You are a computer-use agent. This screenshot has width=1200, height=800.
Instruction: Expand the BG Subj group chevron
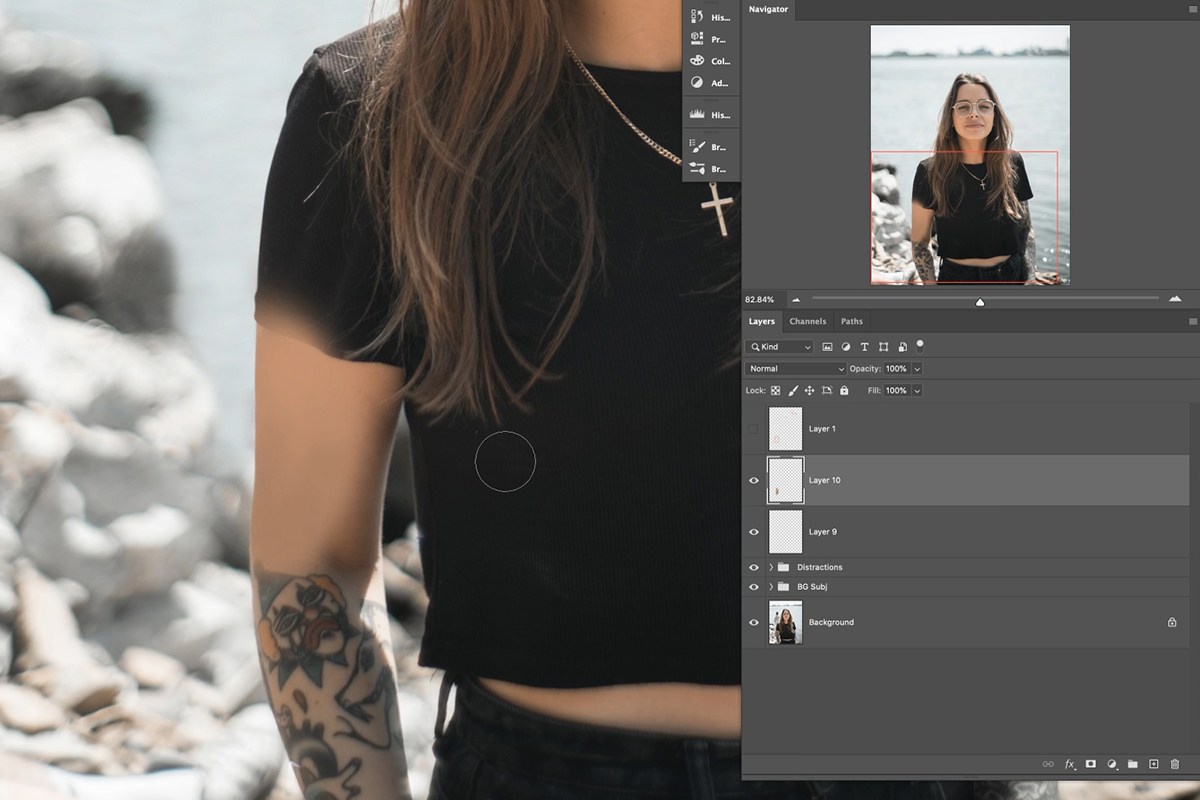pyautogui.click(x=771, y=587)
